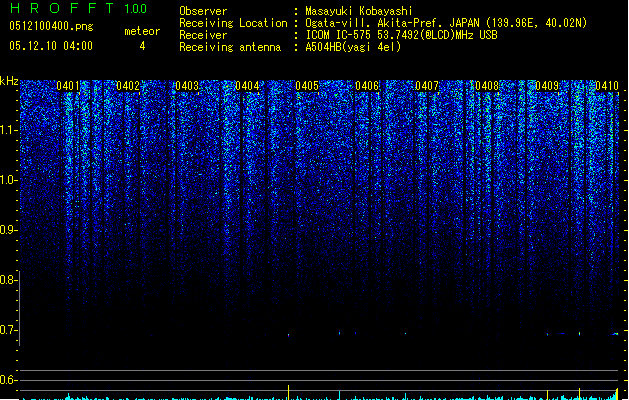
Task: Click the 0.6 frequency axis label
Action: tap(9, 380)
